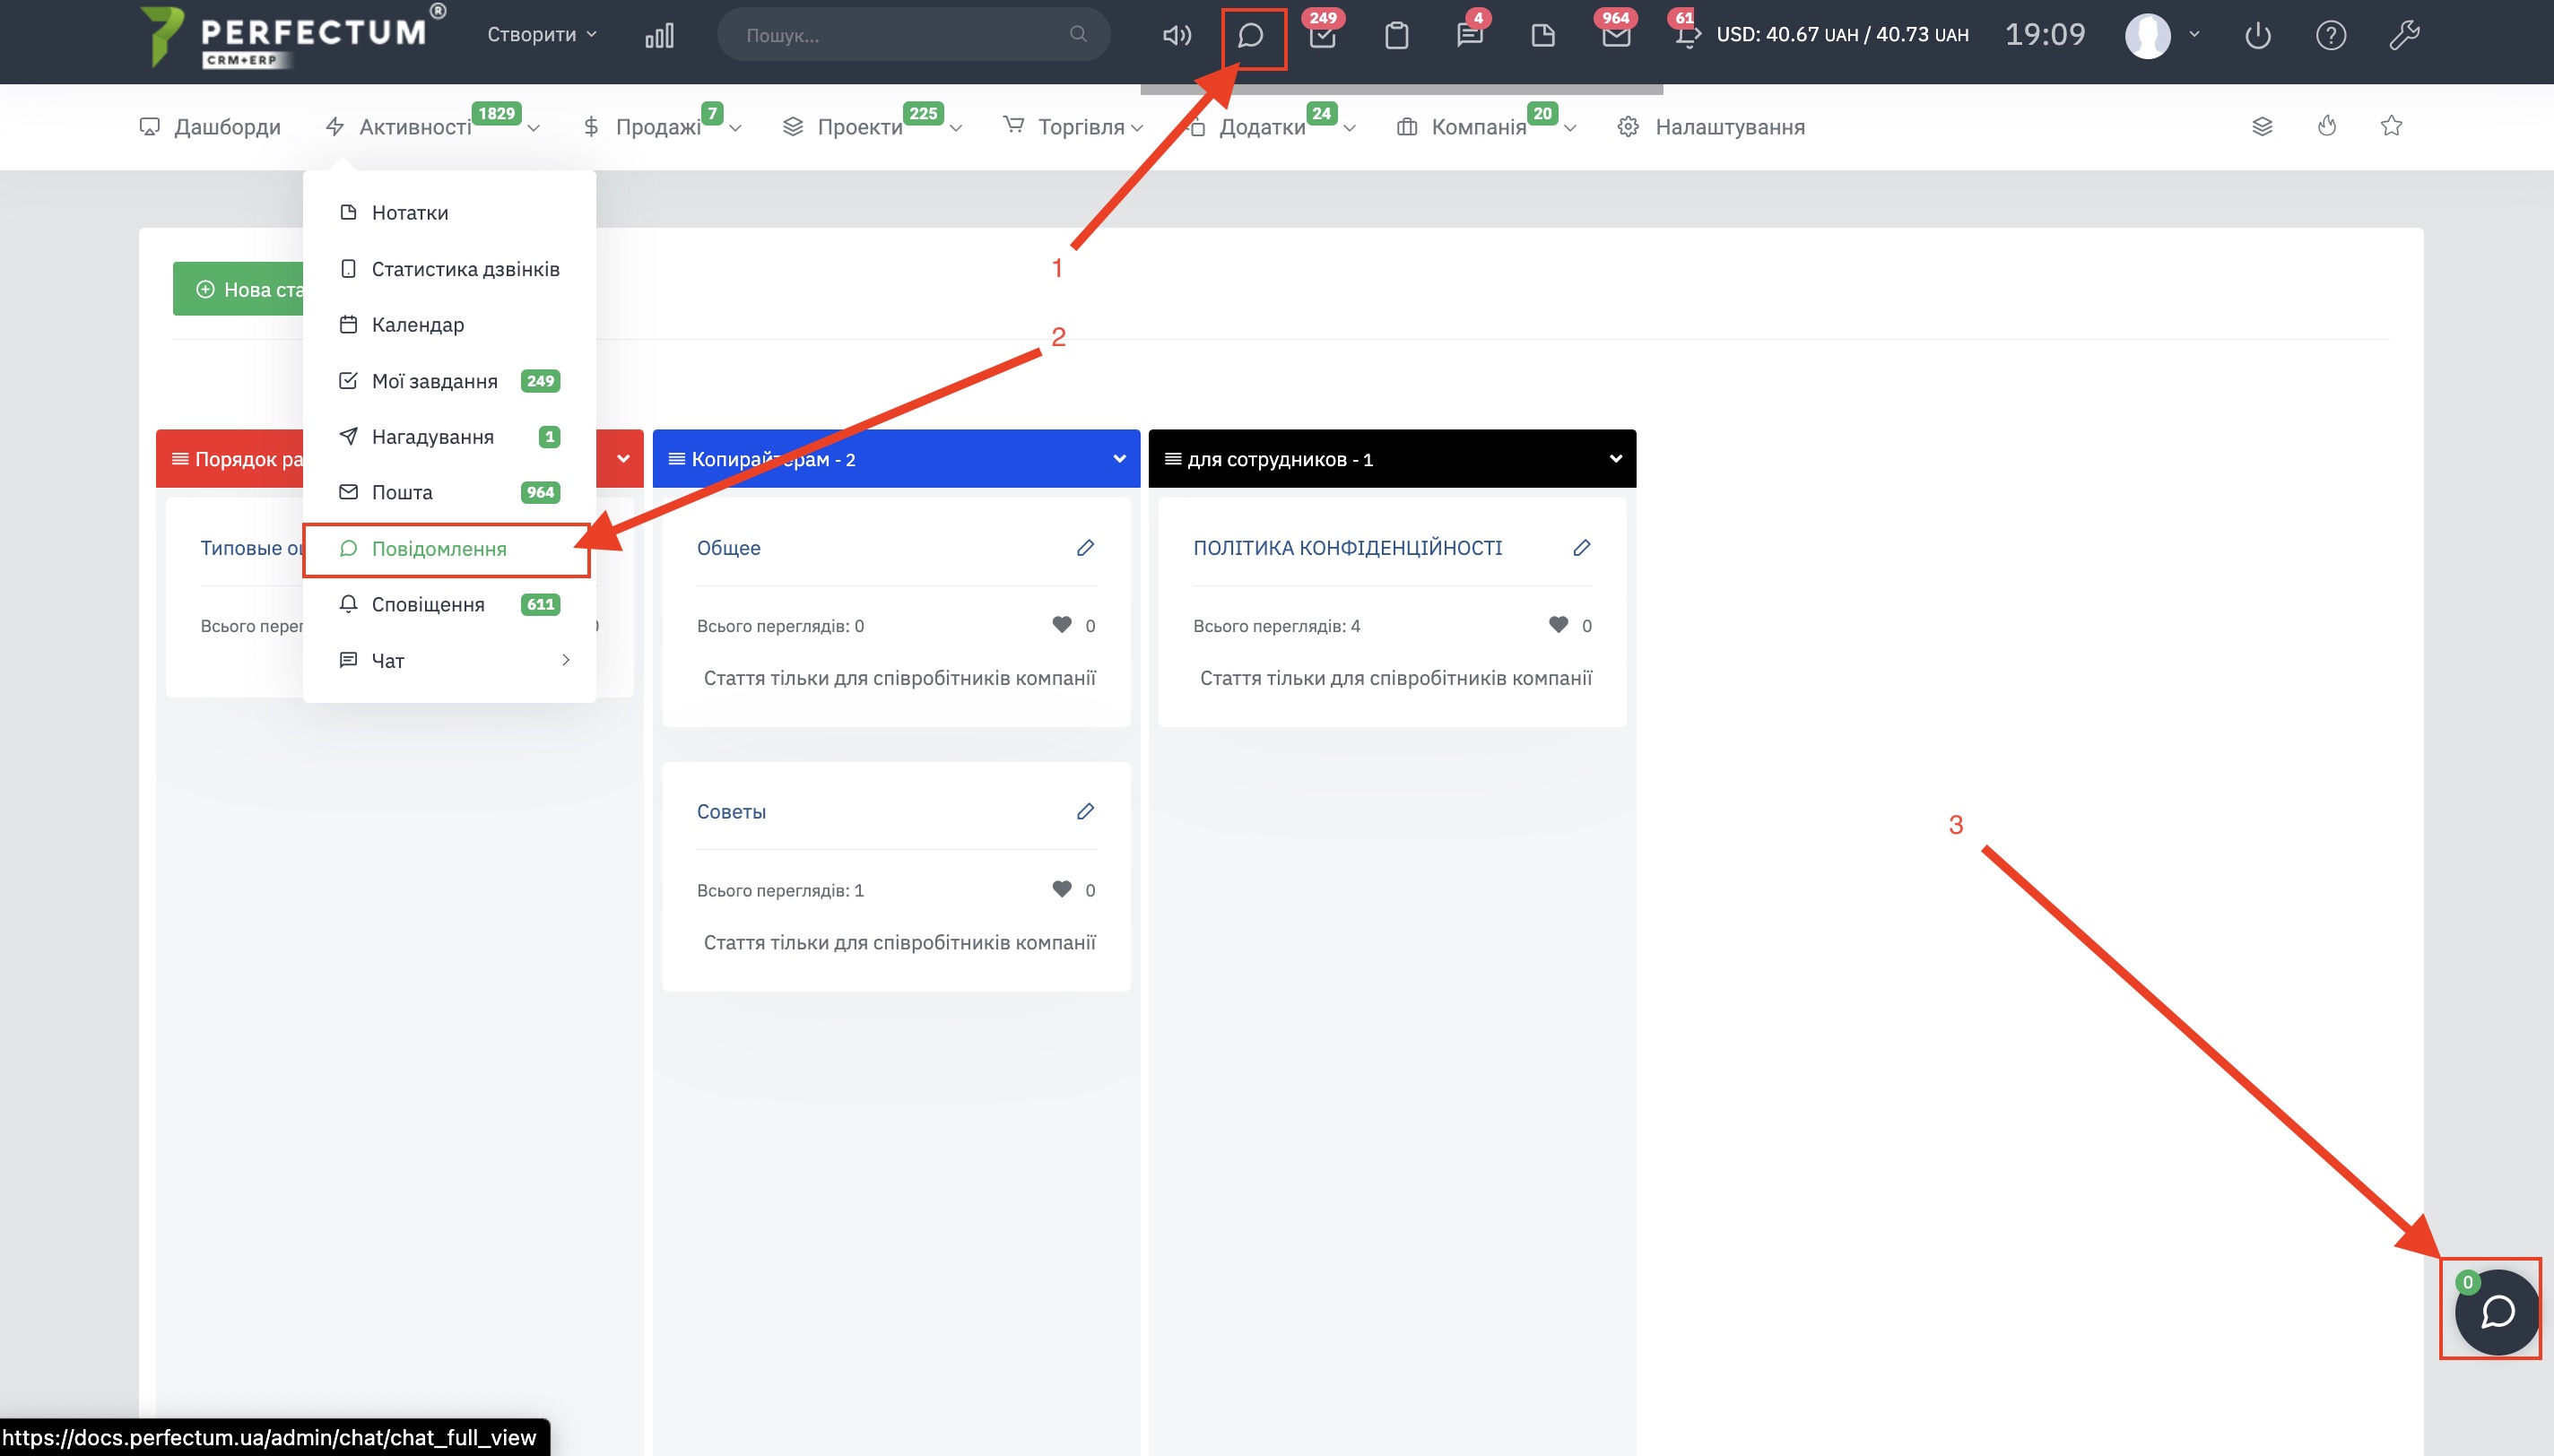This screenshot has height=1456, width=2554.
Task: Open Календар menu entry
Action: pyautogui.click(x=418, y=325)
